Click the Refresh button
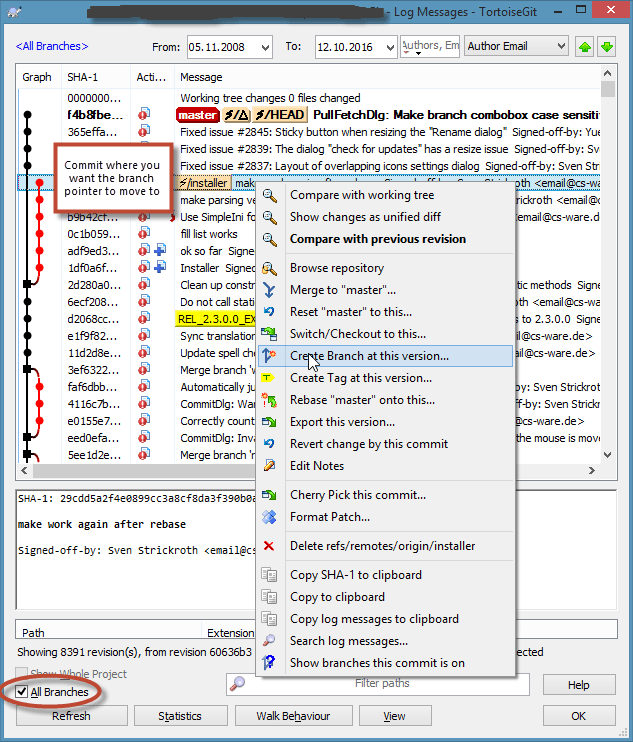The image size is (633, 742). point(71,716)
